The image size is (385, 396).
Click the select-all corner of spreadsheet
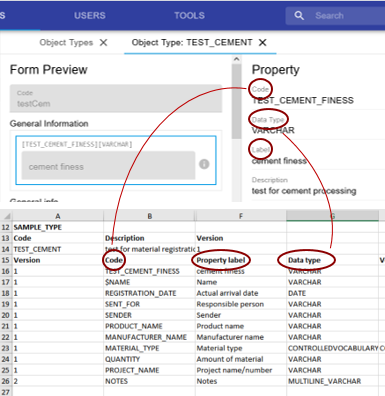click(x=6, y=216)
